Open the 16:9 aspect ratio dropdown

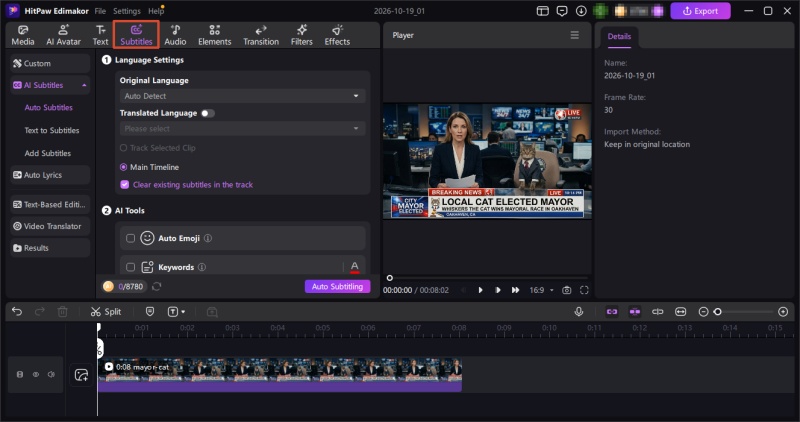point(541,290)
